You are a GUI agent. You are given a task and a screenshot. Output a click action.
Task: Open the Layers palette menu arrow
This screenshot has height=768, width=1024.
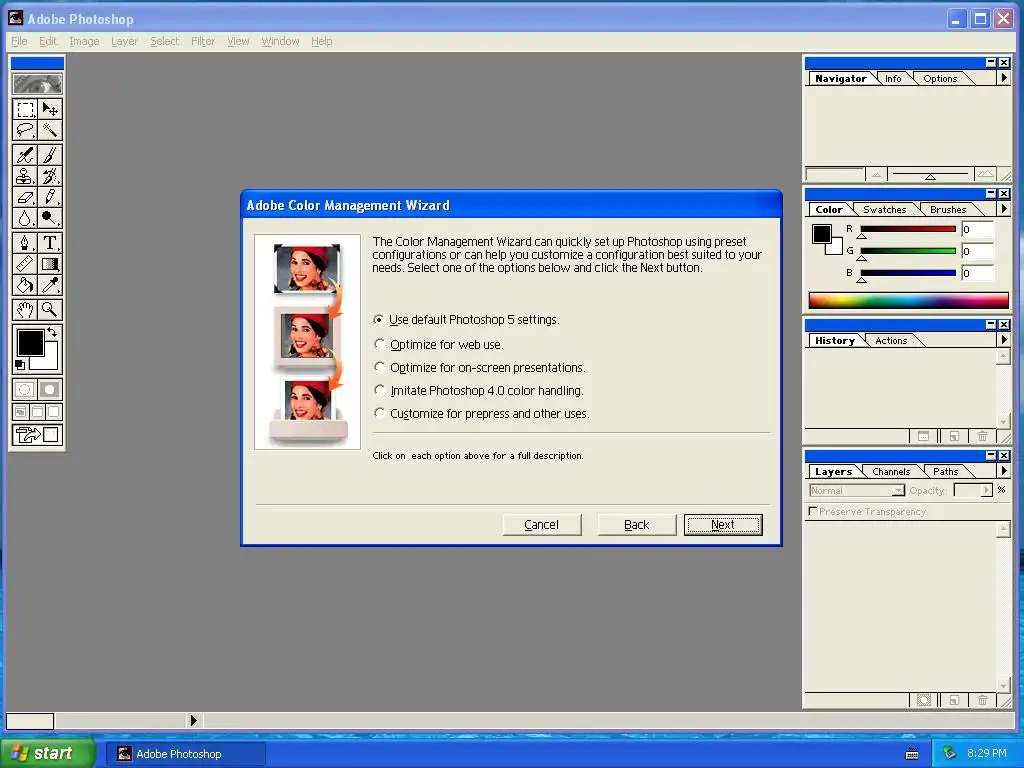1004,471
